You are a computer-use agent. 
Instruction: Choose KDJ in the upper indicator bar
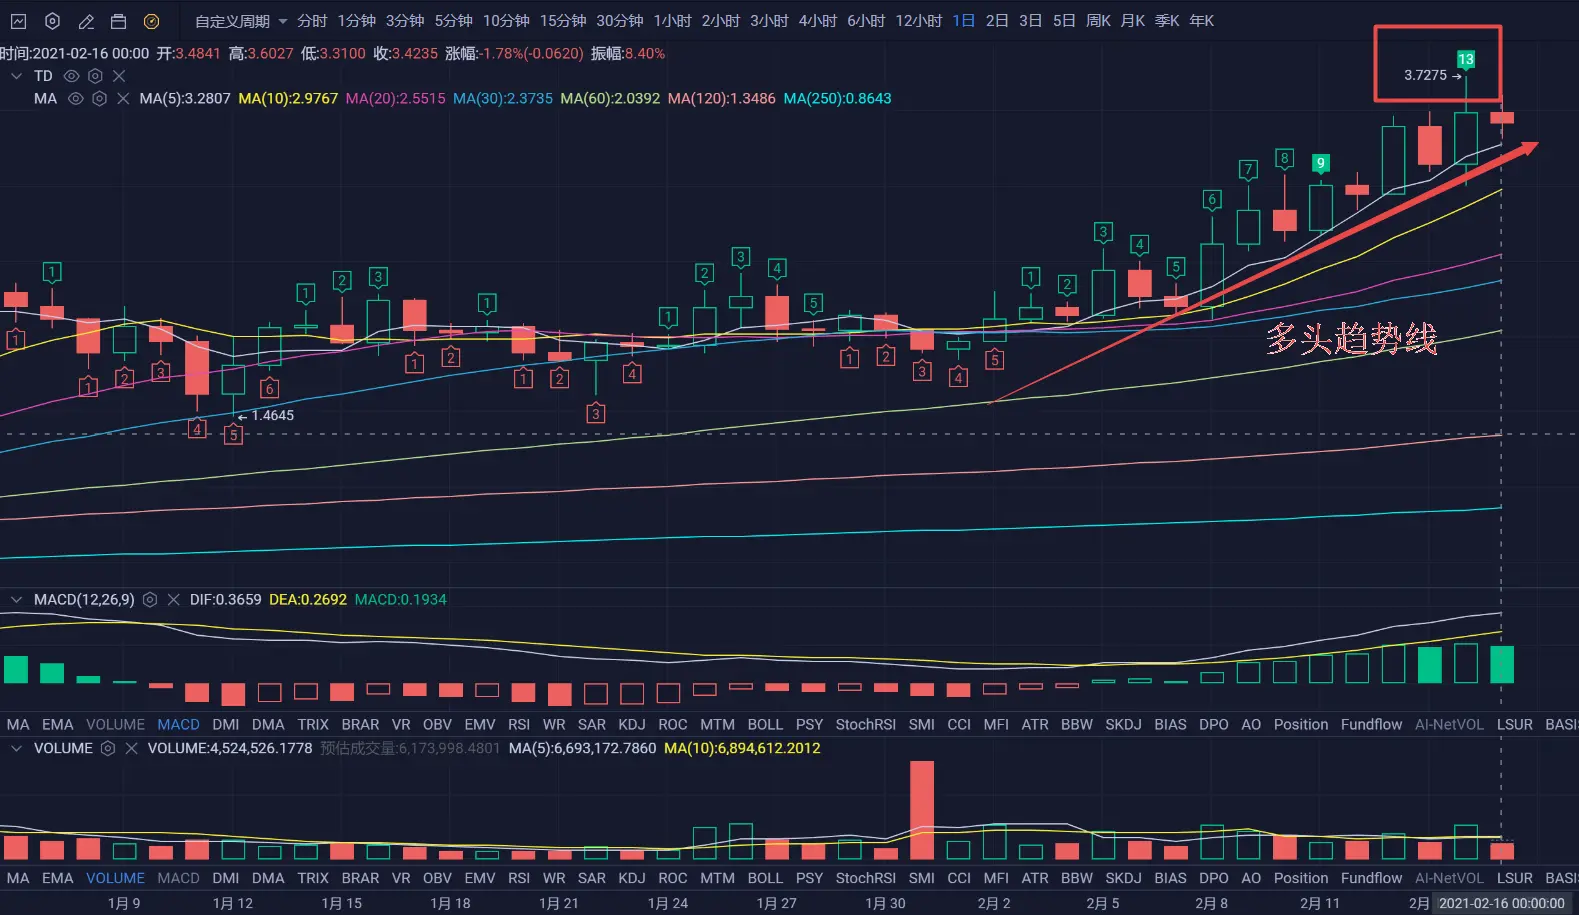pos(631,725)
